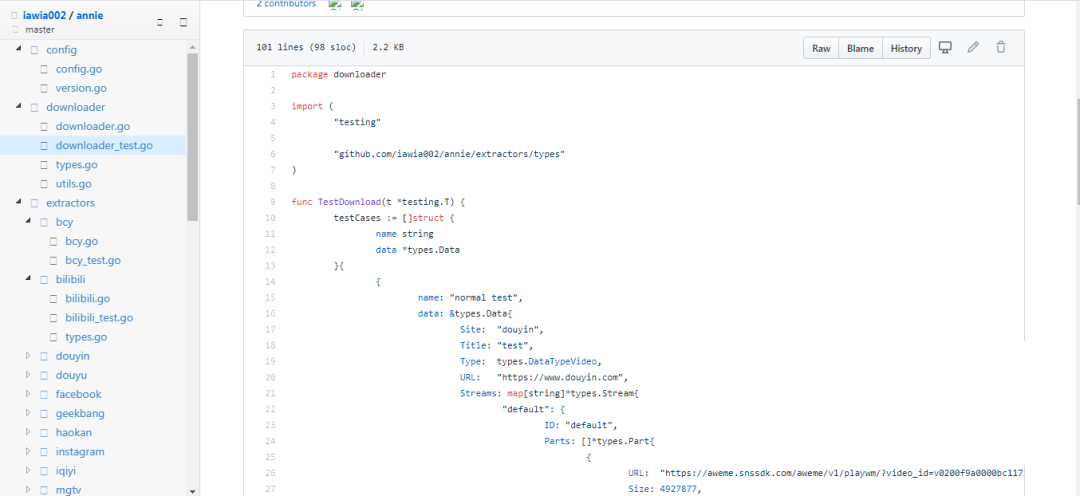Click the pencil edit file icon
1080x496 pixels.
coord(973,48)
